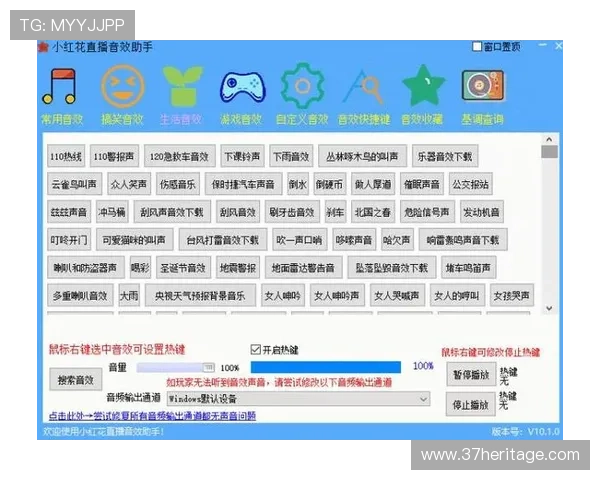Open the 搞笑音效 laughing face icon
Image resolution: width=600 pixels, height=480 pixels.
pos(123,87)
